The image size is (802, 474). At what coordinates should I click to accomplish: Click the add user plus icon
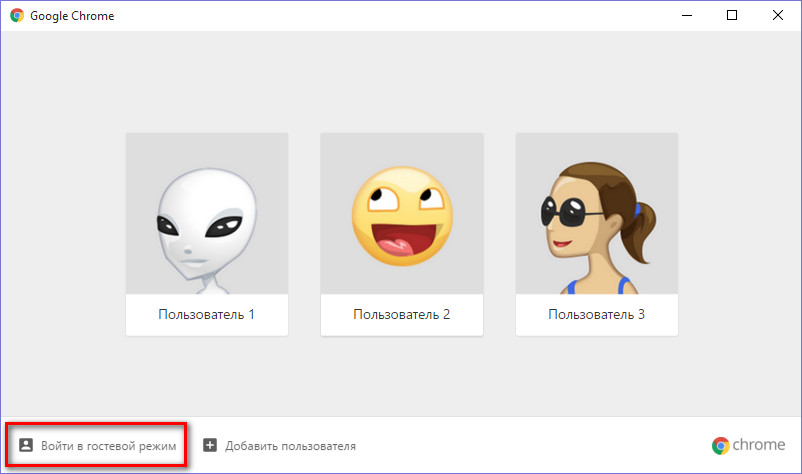(210, 445)
